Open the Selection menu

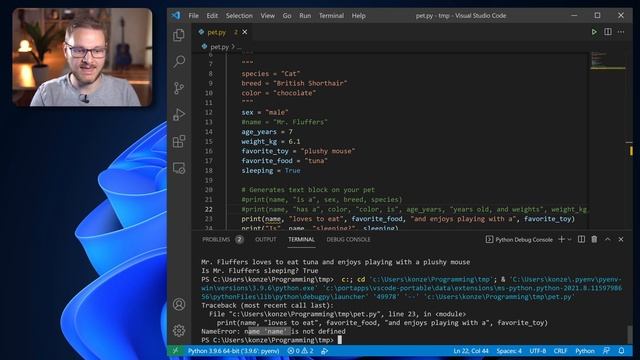pos(239,16)
